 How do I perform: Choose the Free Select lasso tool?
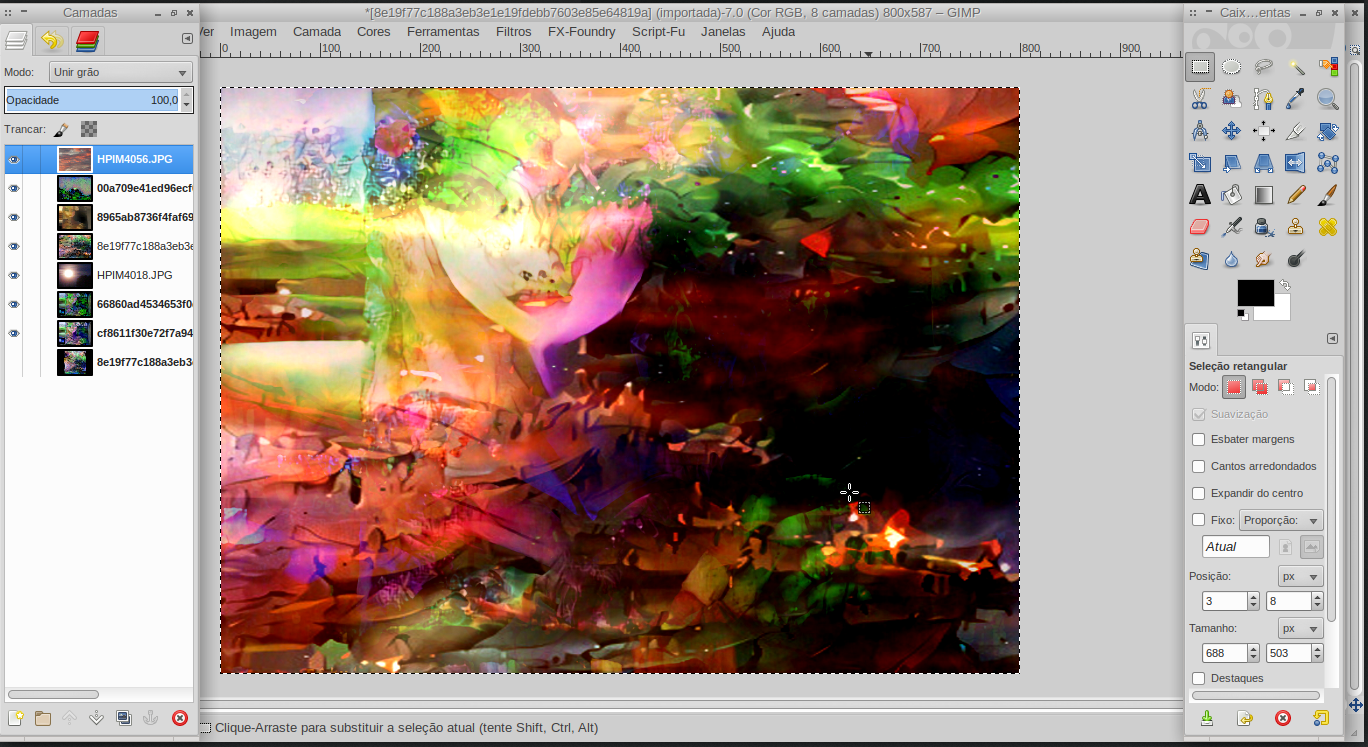pos(1264,67)
